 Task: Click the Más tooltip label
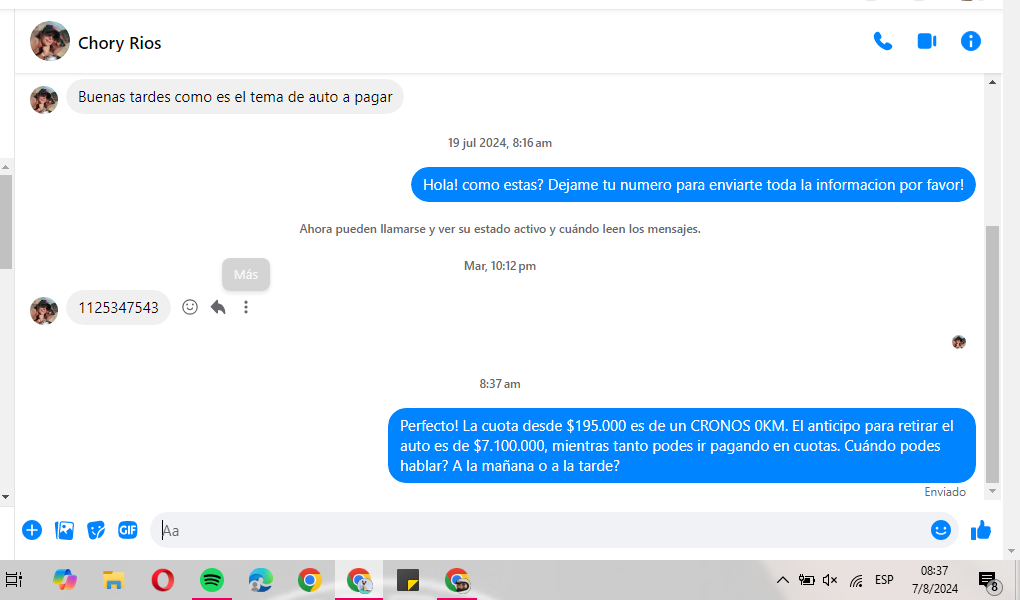[246, 275]
